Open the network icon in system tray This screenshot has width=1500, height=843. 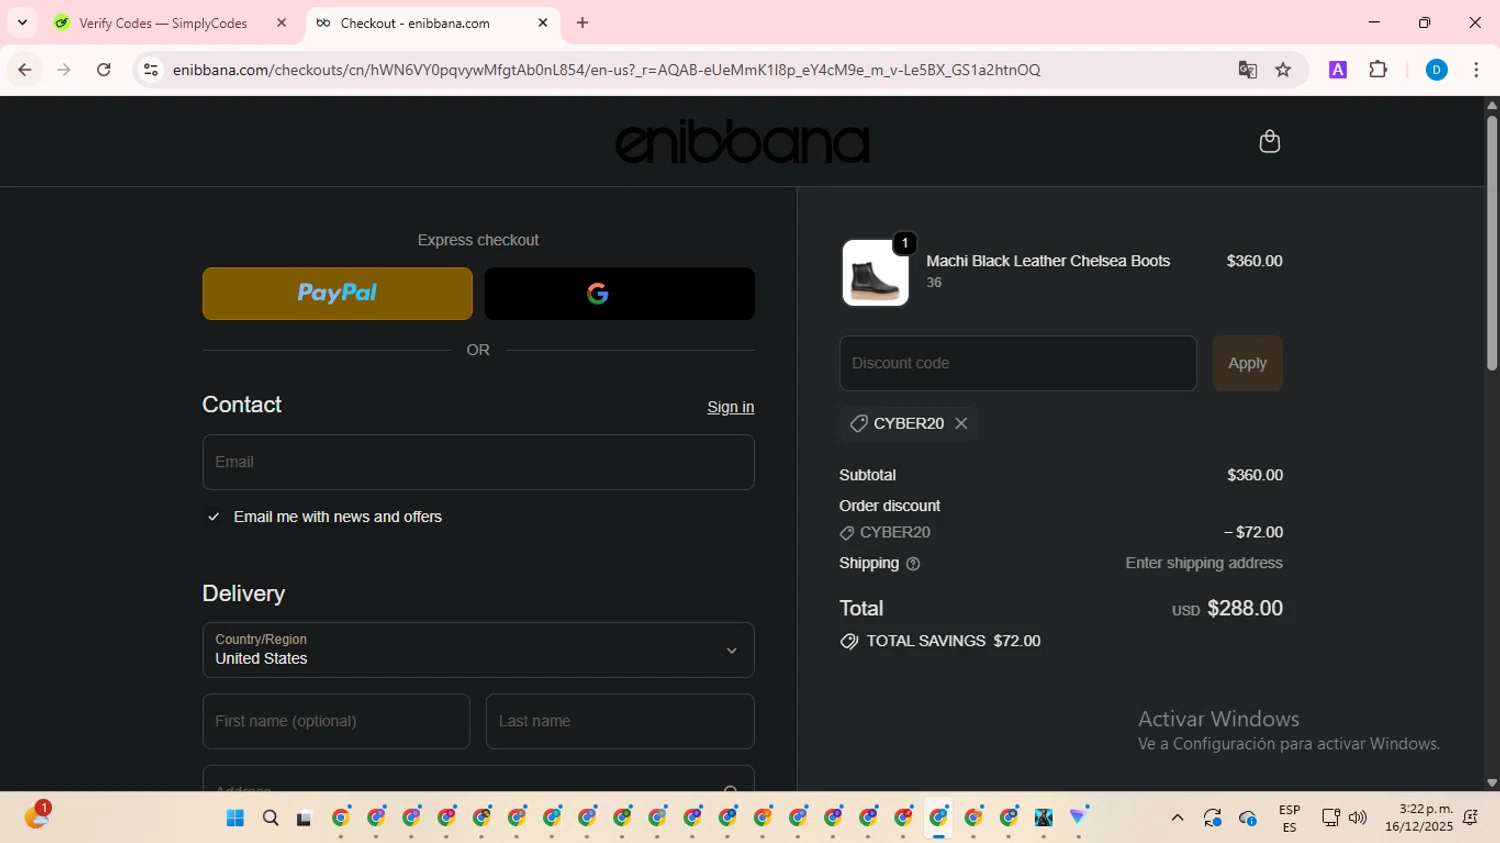1330,818
